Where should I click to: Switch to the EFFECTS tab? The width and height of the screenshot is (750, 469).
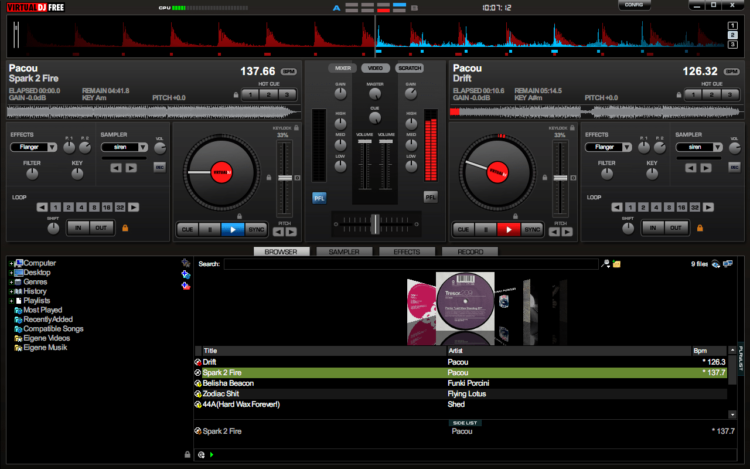coord(407,251)
